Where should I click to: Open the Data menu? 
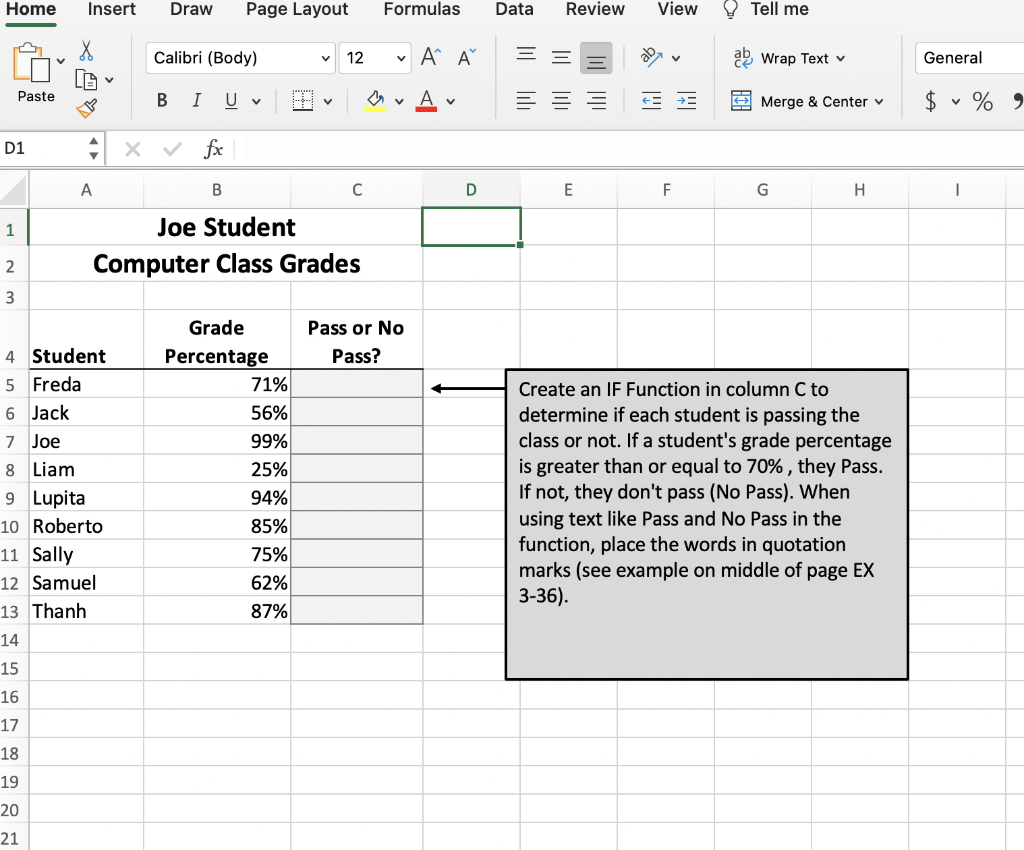(514, 10)
